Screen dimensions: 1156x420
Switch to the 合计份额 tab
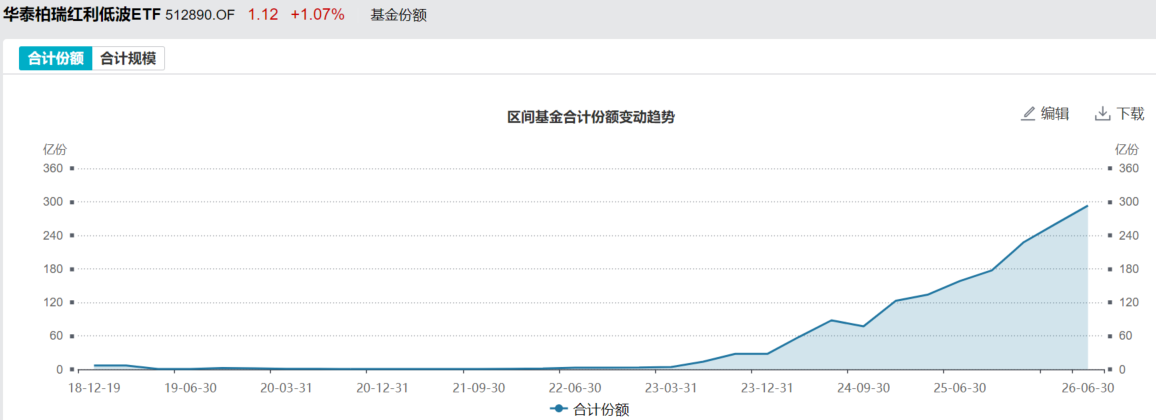pos(56,59)
